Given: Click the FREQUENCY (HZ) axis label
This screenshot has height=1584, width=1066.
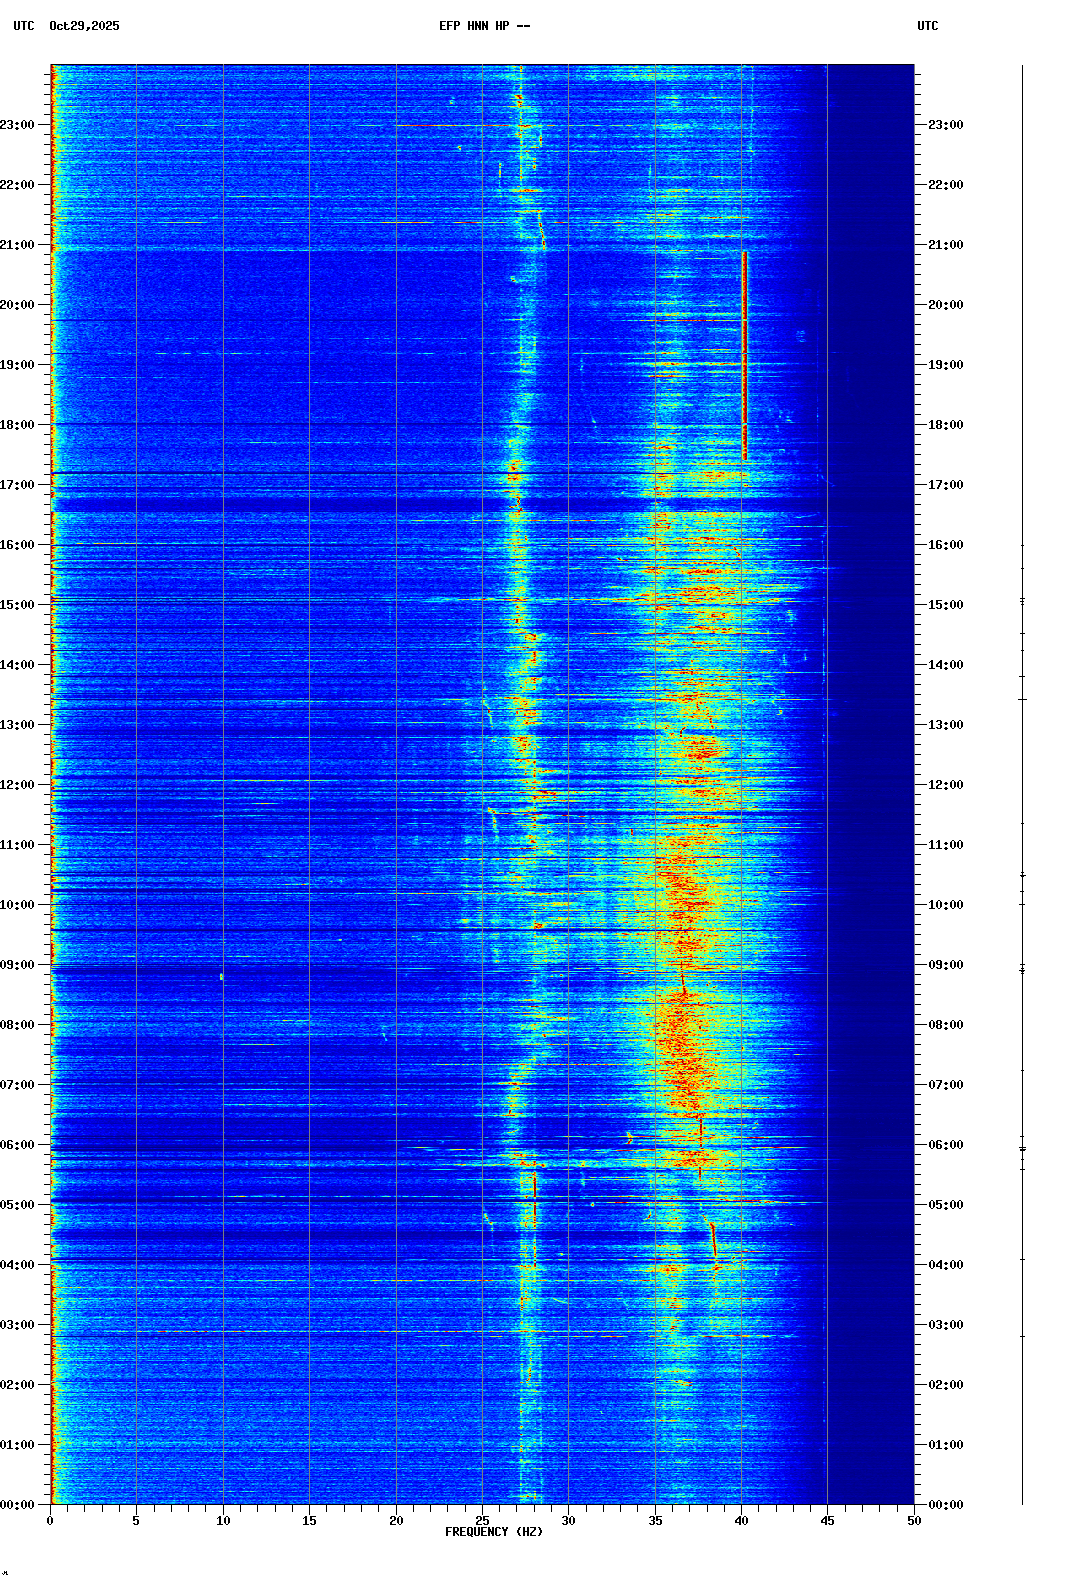Looking at the screenshot, I should [494, 1532].
